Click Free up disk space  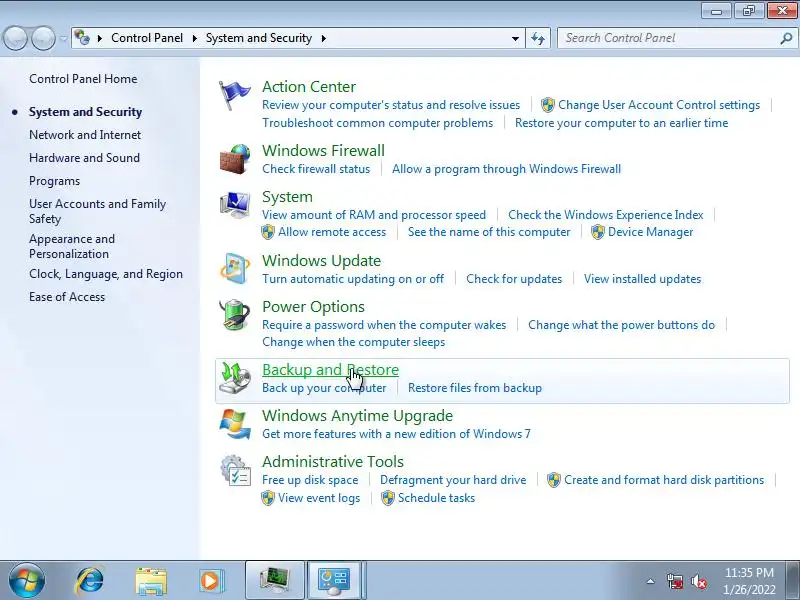pos(310,480)
